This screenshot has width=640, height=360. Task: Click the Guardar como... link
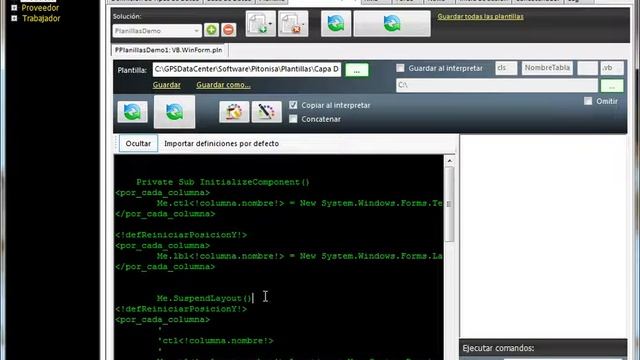223,85
